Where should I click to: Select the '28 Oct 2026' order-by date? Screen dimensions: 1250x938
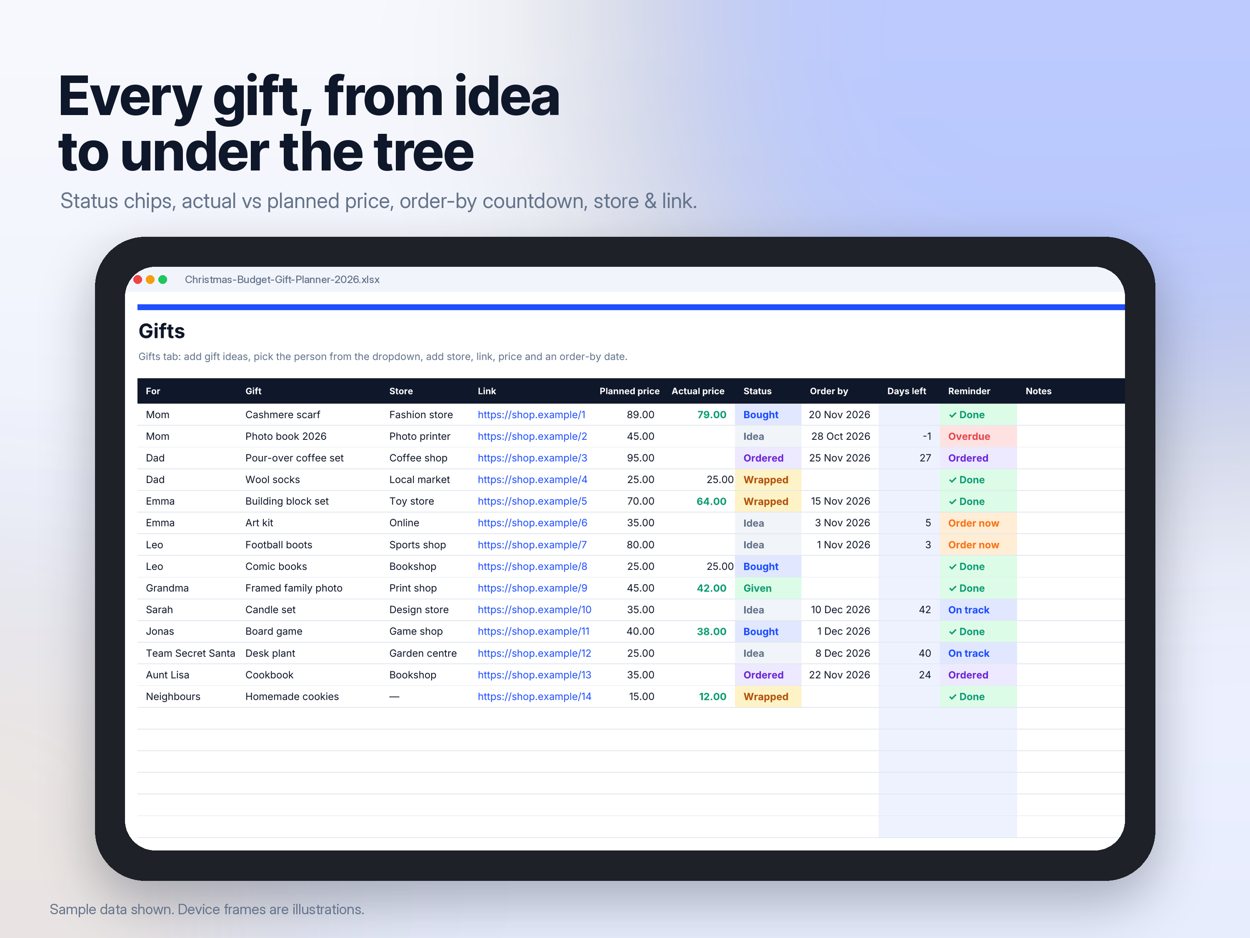(x=840, y=436)
